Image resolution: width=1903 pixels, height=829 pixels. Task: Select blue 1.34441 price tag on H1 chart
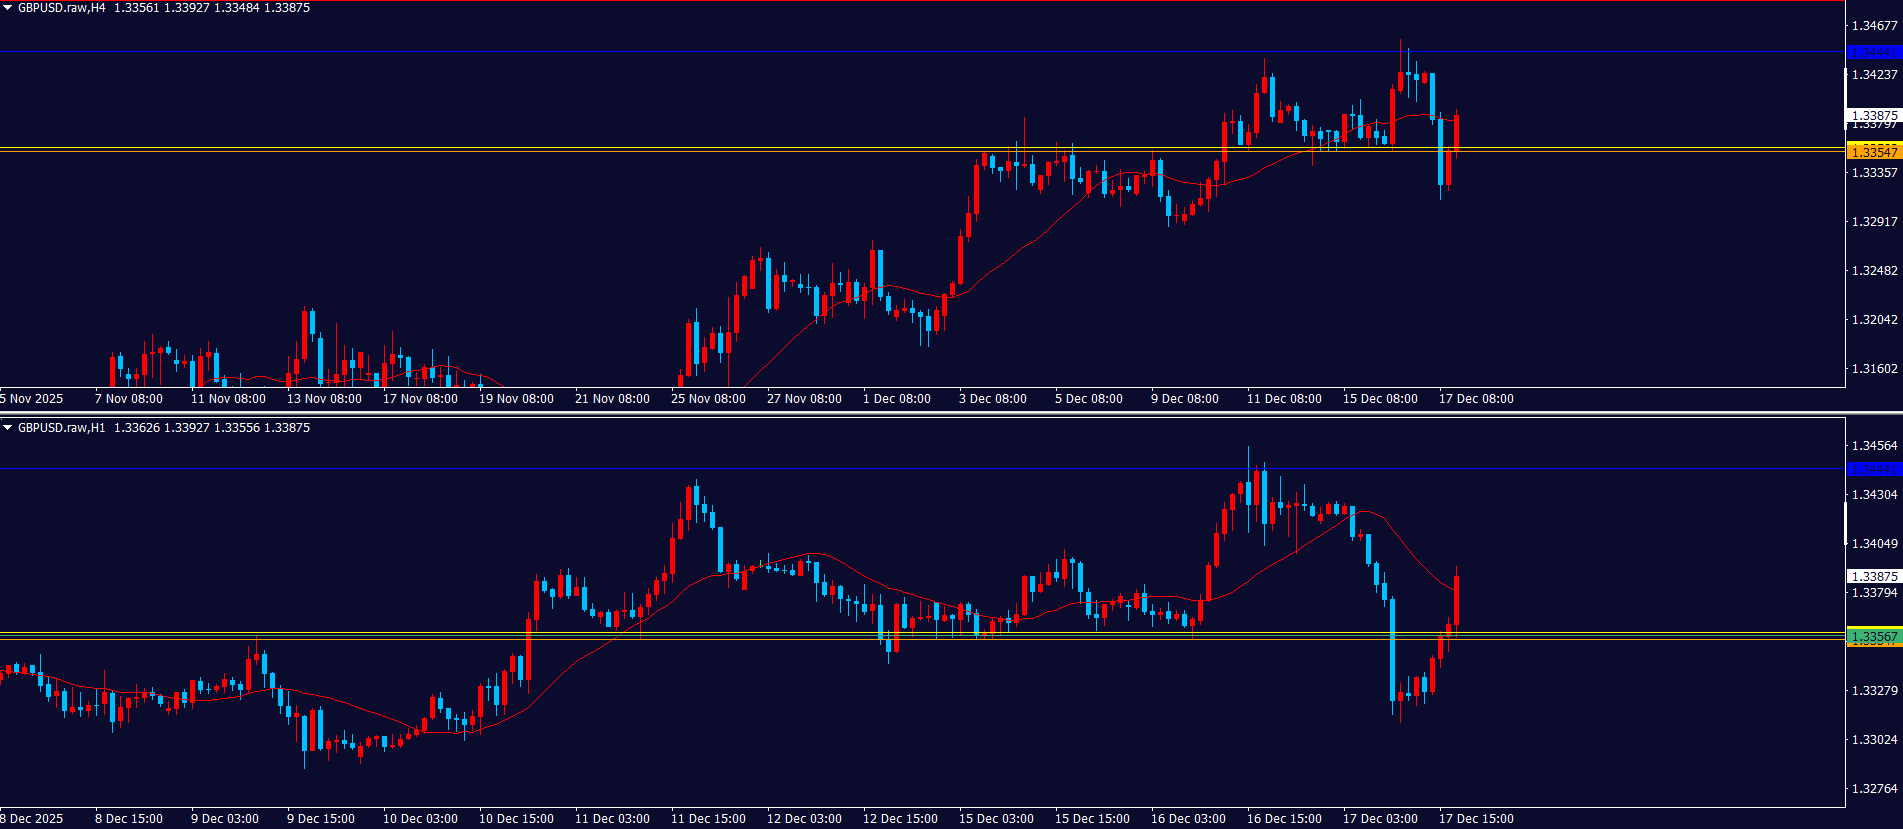click(1873, 469)
